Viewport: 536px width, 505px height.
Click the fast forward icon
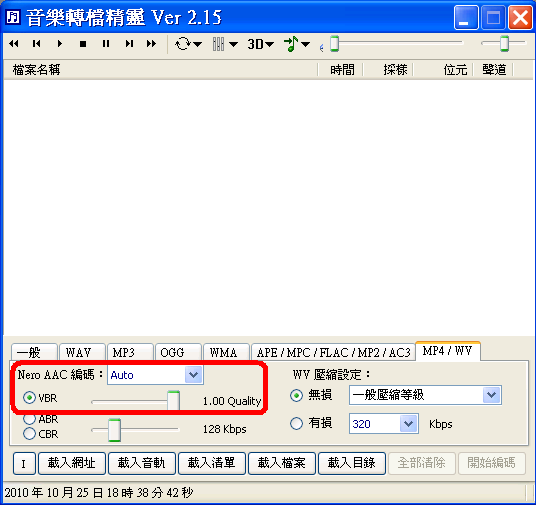[151, 44]
